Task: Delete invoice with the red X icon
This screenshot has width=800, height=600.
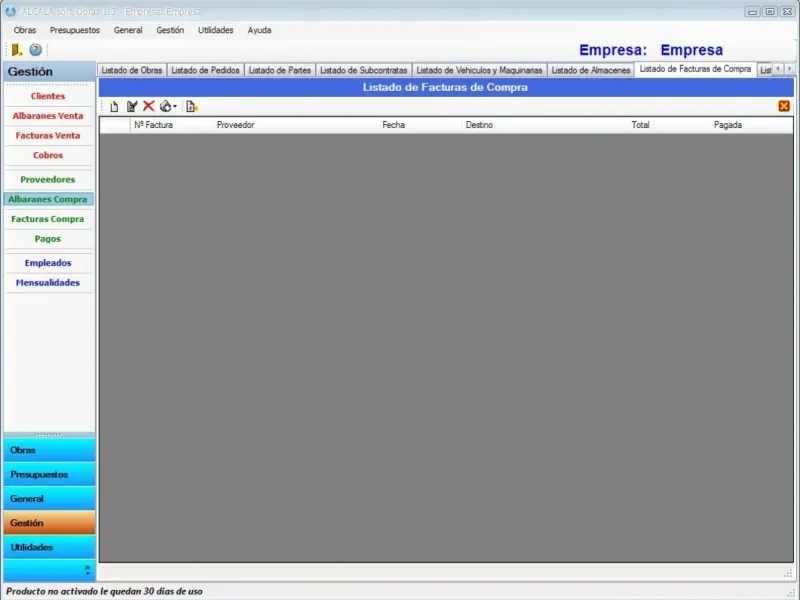Action: (148, 106)
